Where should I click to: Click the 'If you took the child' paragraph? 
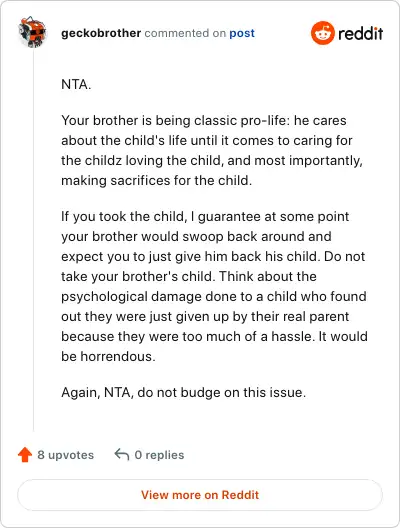point(214,286)
